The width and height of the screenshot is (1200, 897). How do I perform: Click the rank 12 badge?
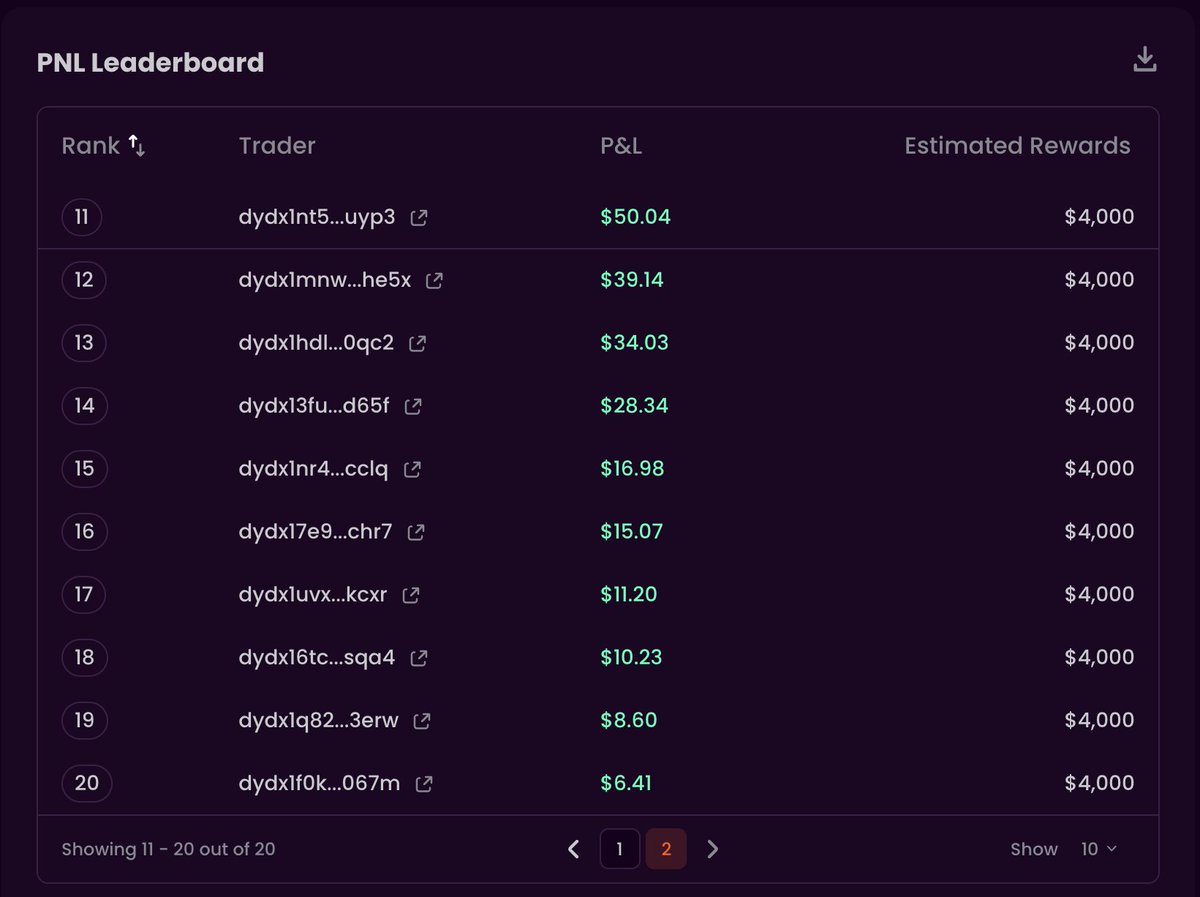(84, 280)
